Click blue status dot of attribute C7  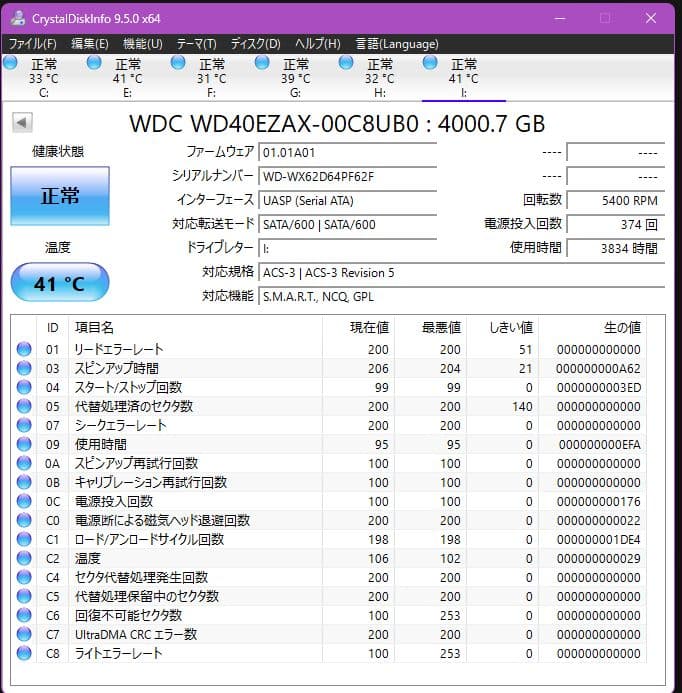(x=24, y=634)
